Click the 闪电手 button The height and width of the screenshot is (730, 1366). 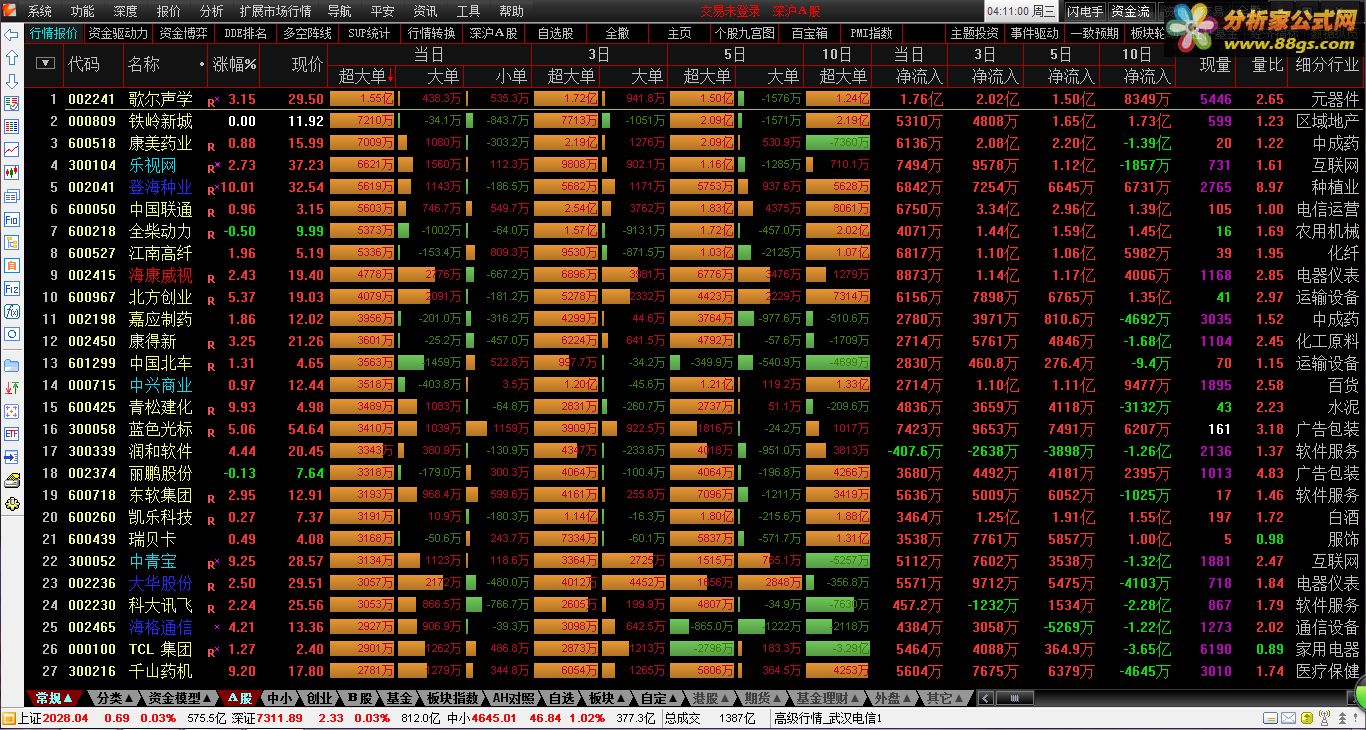tap(1085, 11)
